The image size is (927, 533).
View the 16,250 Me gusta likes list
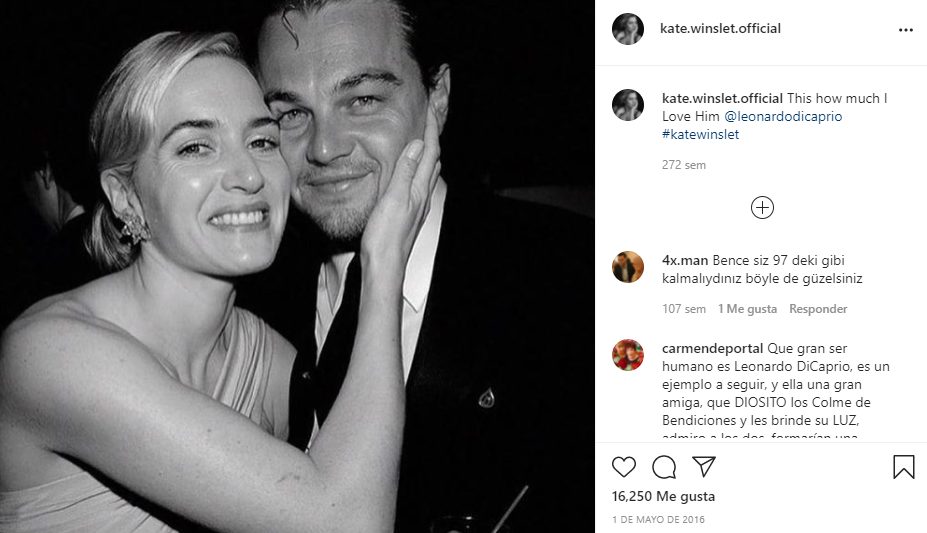(661, 497)
